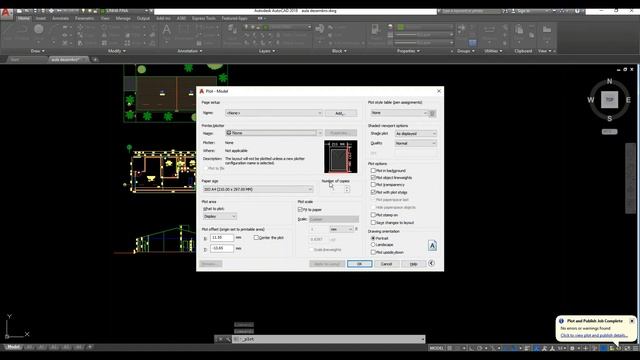
Task: Enable Plot upside-down checkbox
Action: [x=373, y=252]
